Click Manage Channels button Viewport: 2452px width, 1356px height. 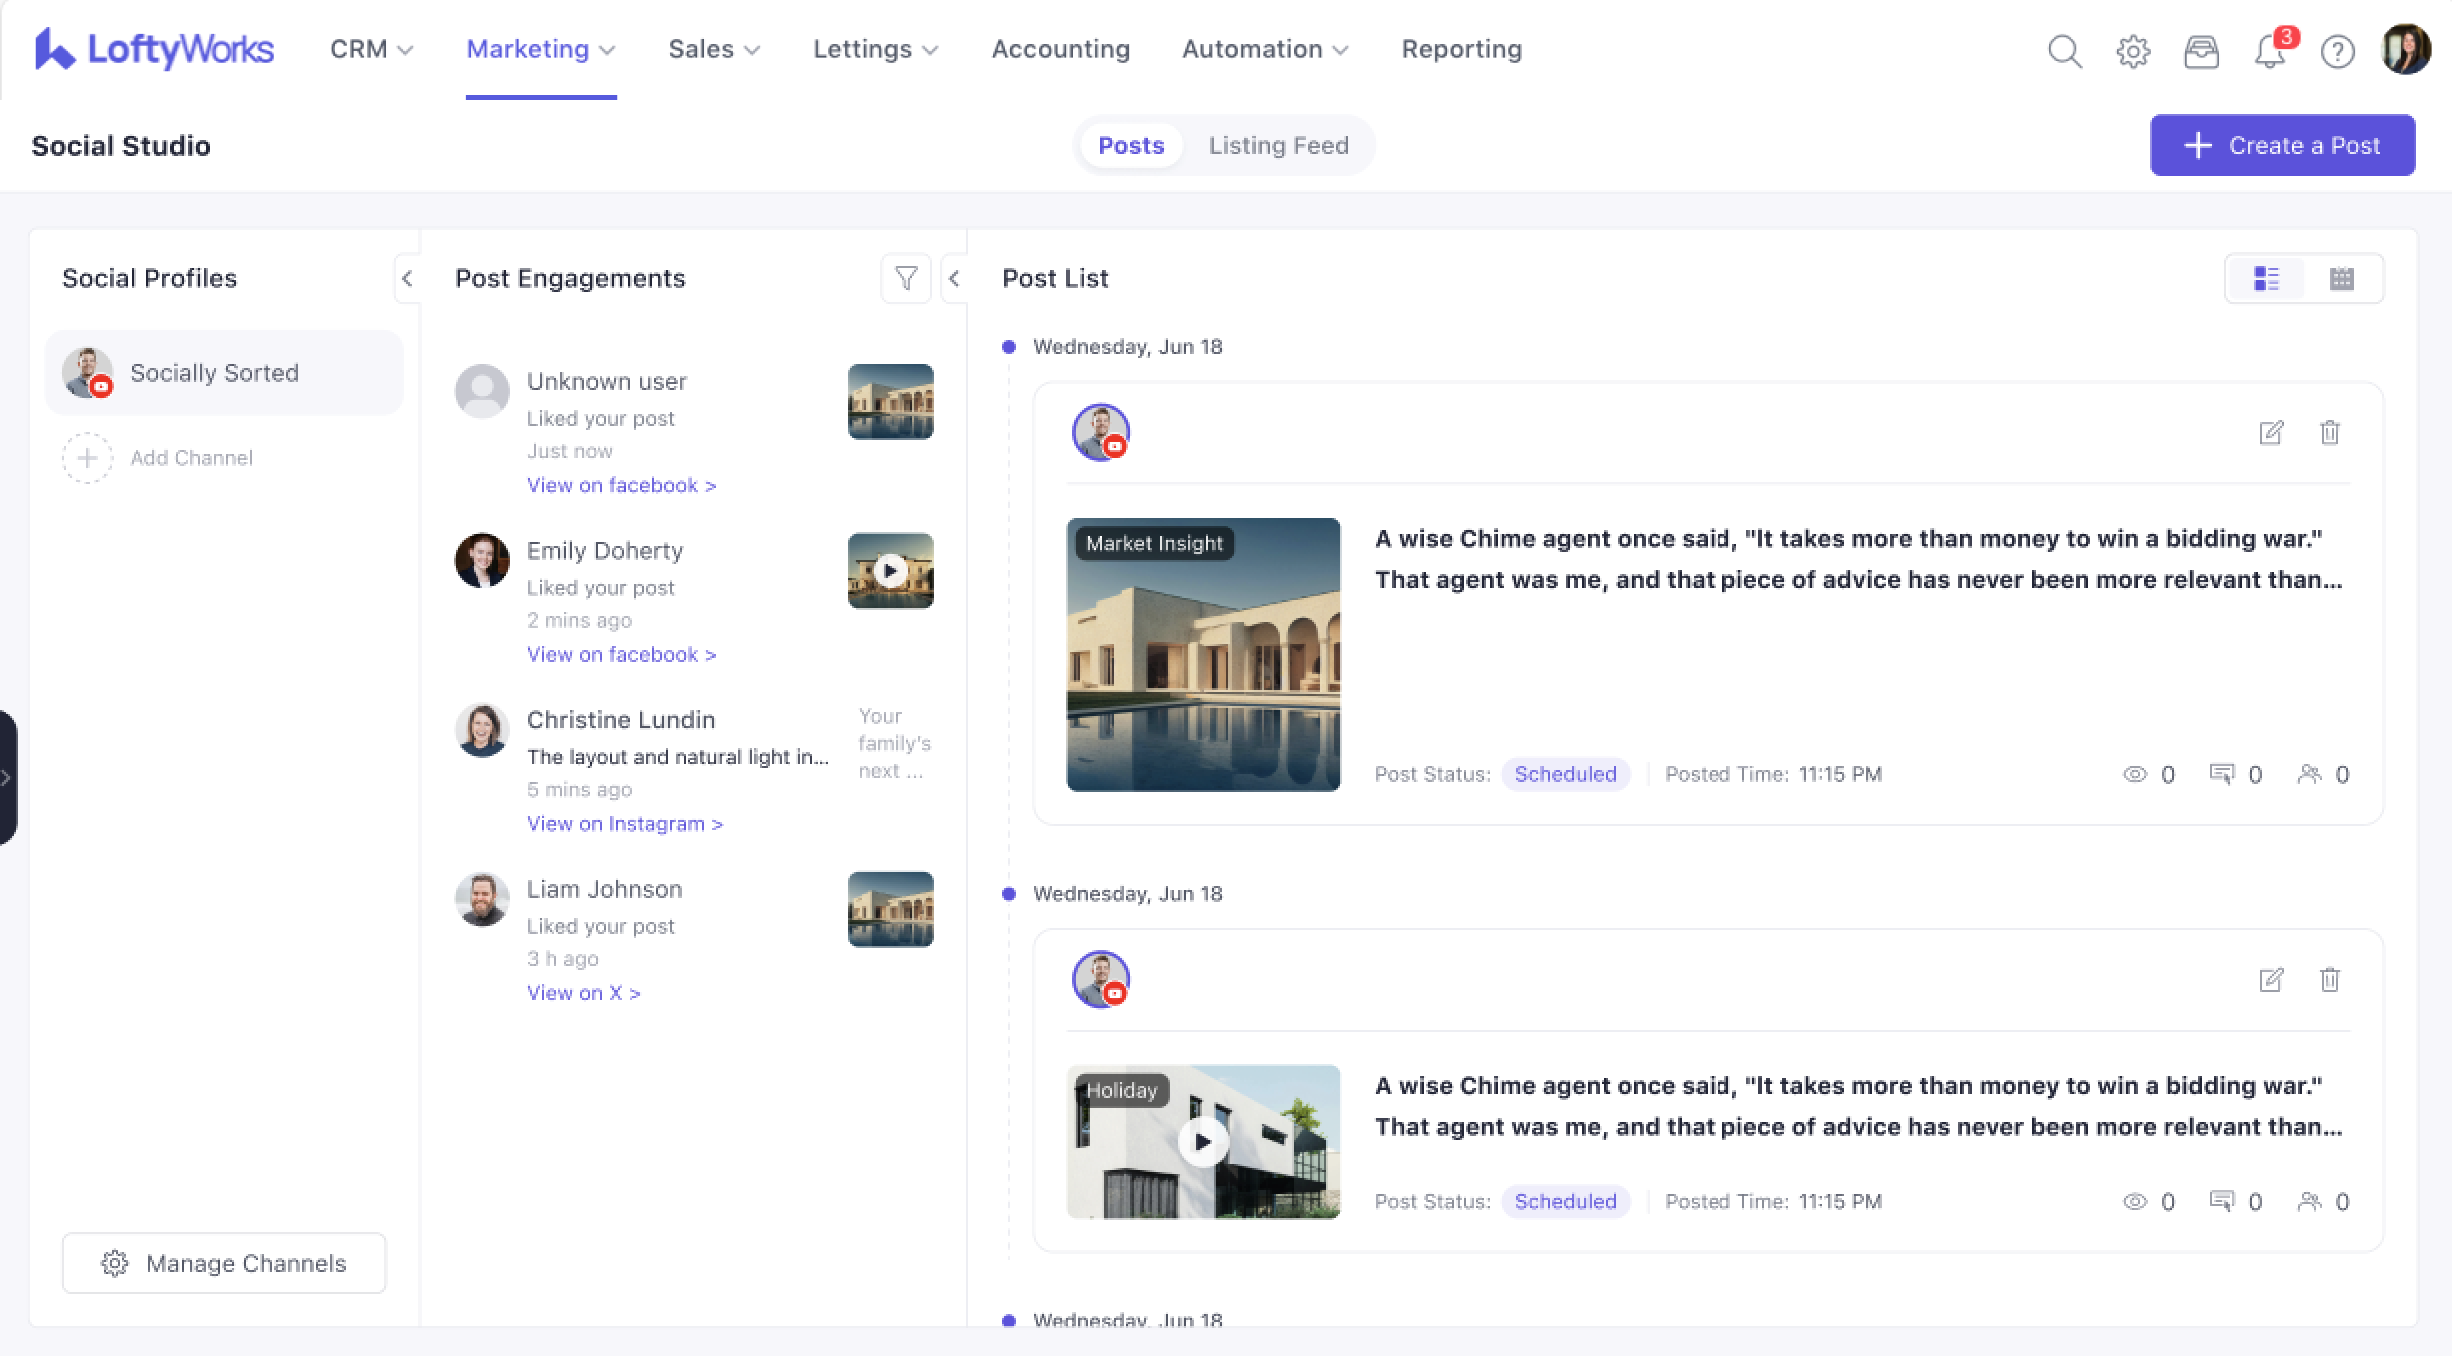pos(224,1263)
